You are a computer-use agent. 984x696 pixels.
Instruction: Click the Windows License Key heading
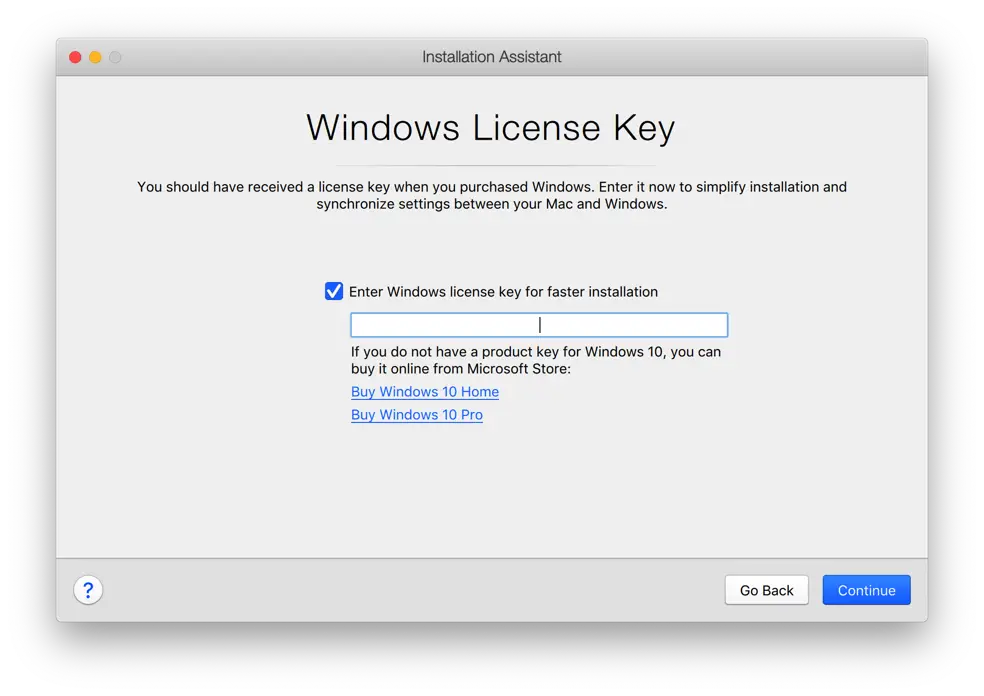491,128
